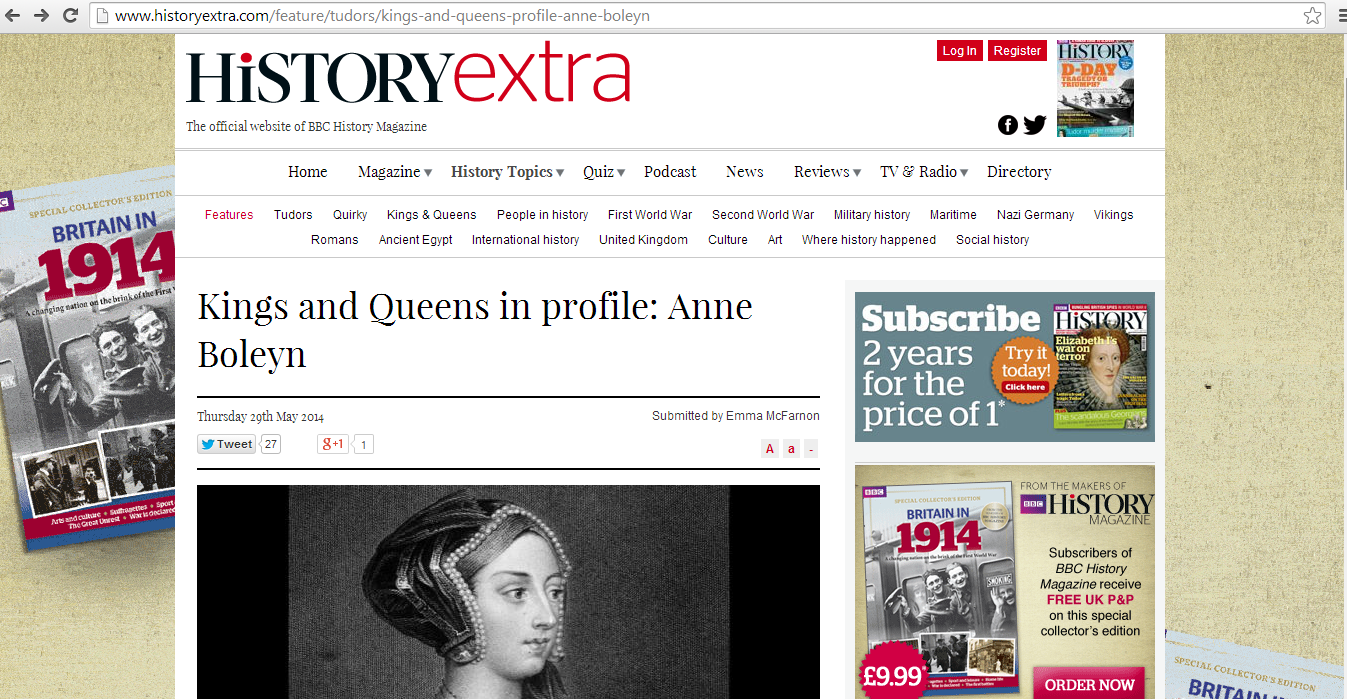This screenshot has width=1347, height=699.
Task: Click the ORDER NOW ad button
Action: click(x=1089, y=685)
